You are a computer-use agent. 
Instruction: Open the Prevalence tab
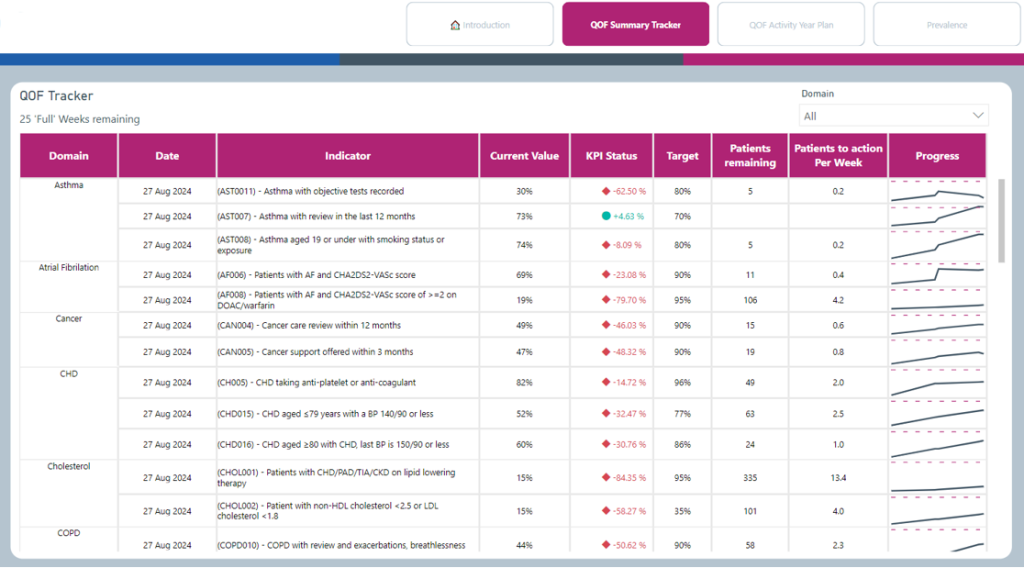(x=946, y=25)
